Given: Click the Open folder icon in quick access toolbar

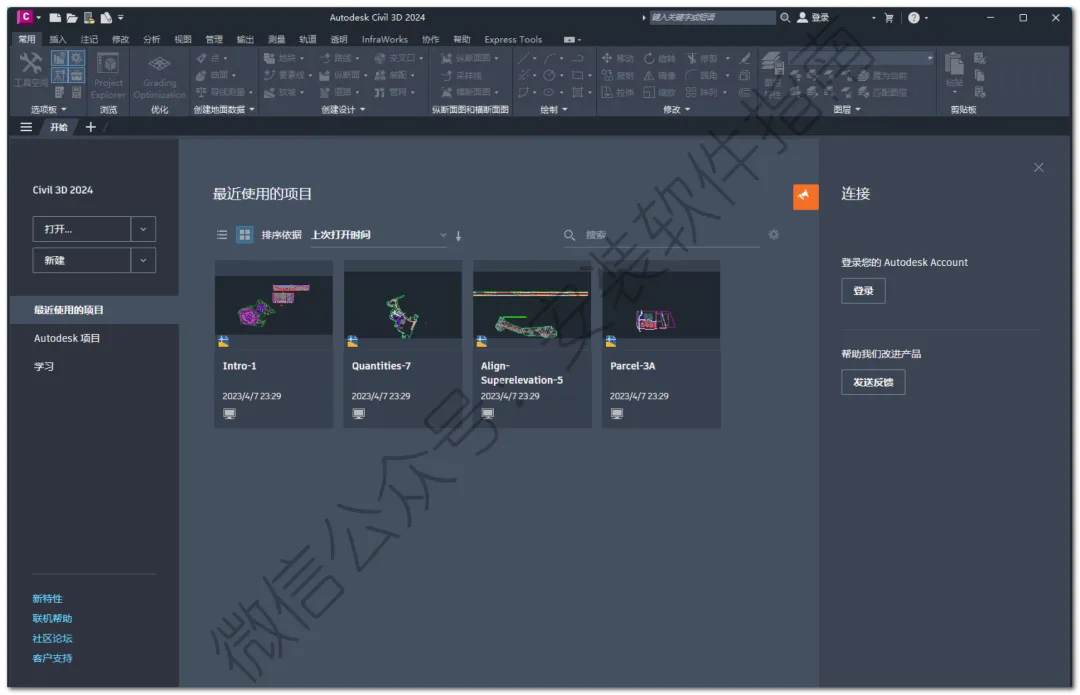Looking at the screenshot, I should point(72,17).
